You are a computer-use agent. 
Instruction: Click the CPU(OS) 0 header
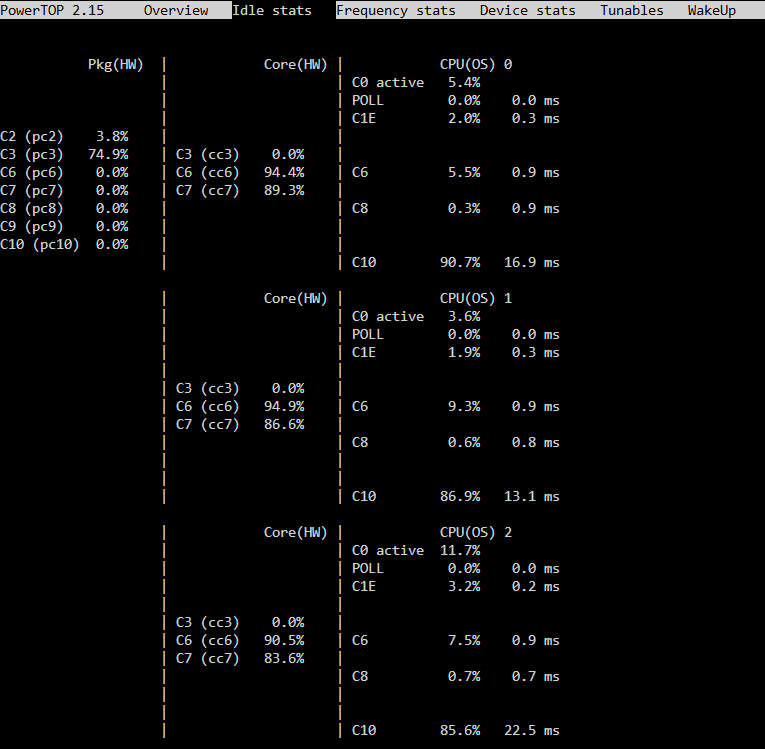(476, 64)
